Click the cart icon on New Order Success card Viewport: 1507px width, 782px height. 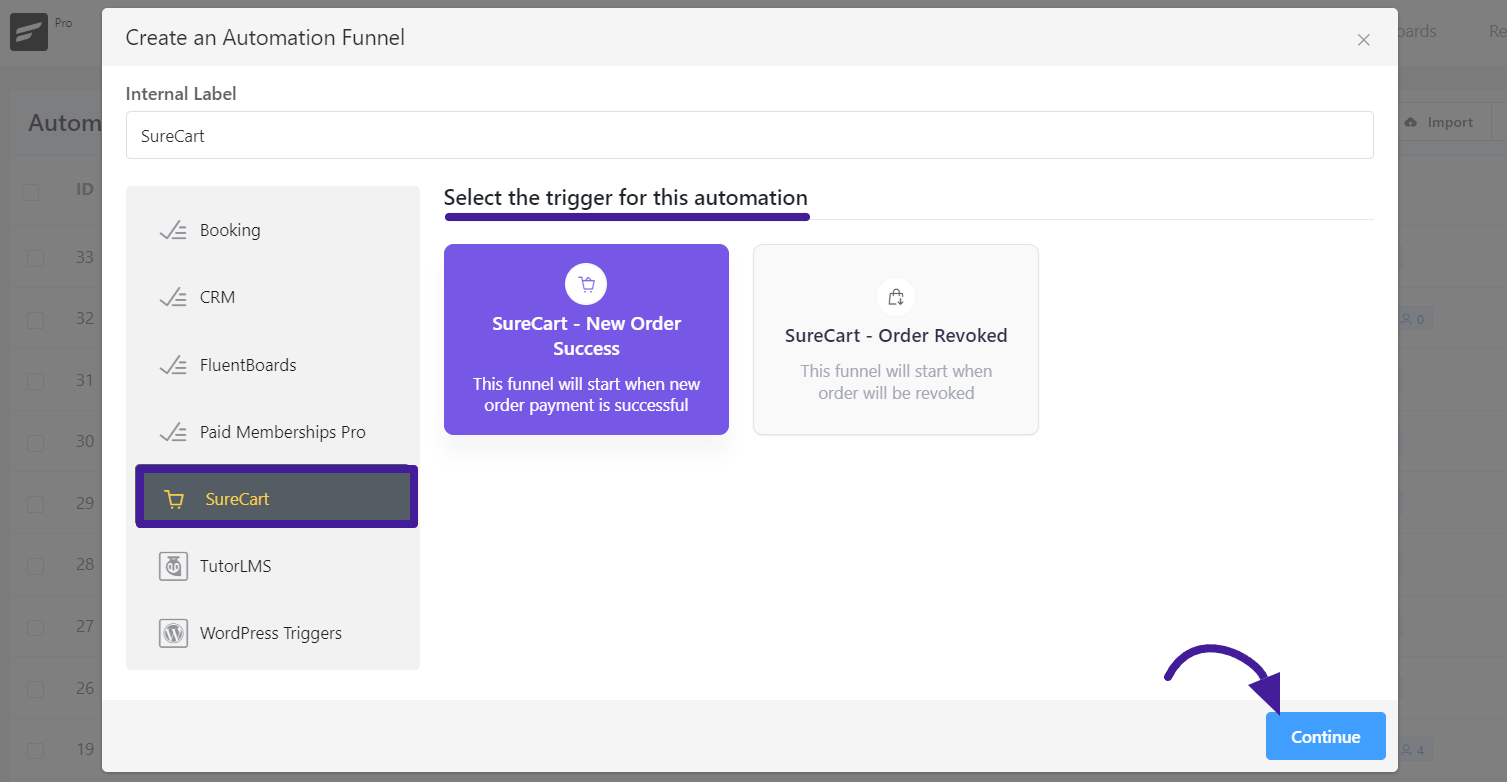pyautogui.click(x=586, y=284)
